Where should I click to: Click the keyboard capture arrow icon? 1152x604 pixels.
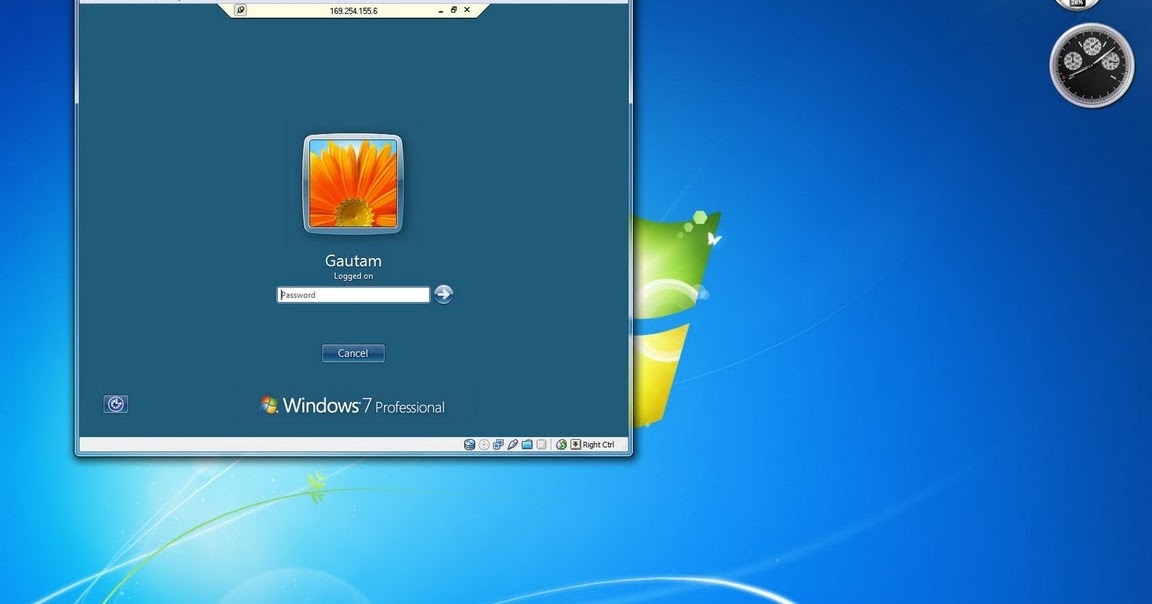click(575, 445)
